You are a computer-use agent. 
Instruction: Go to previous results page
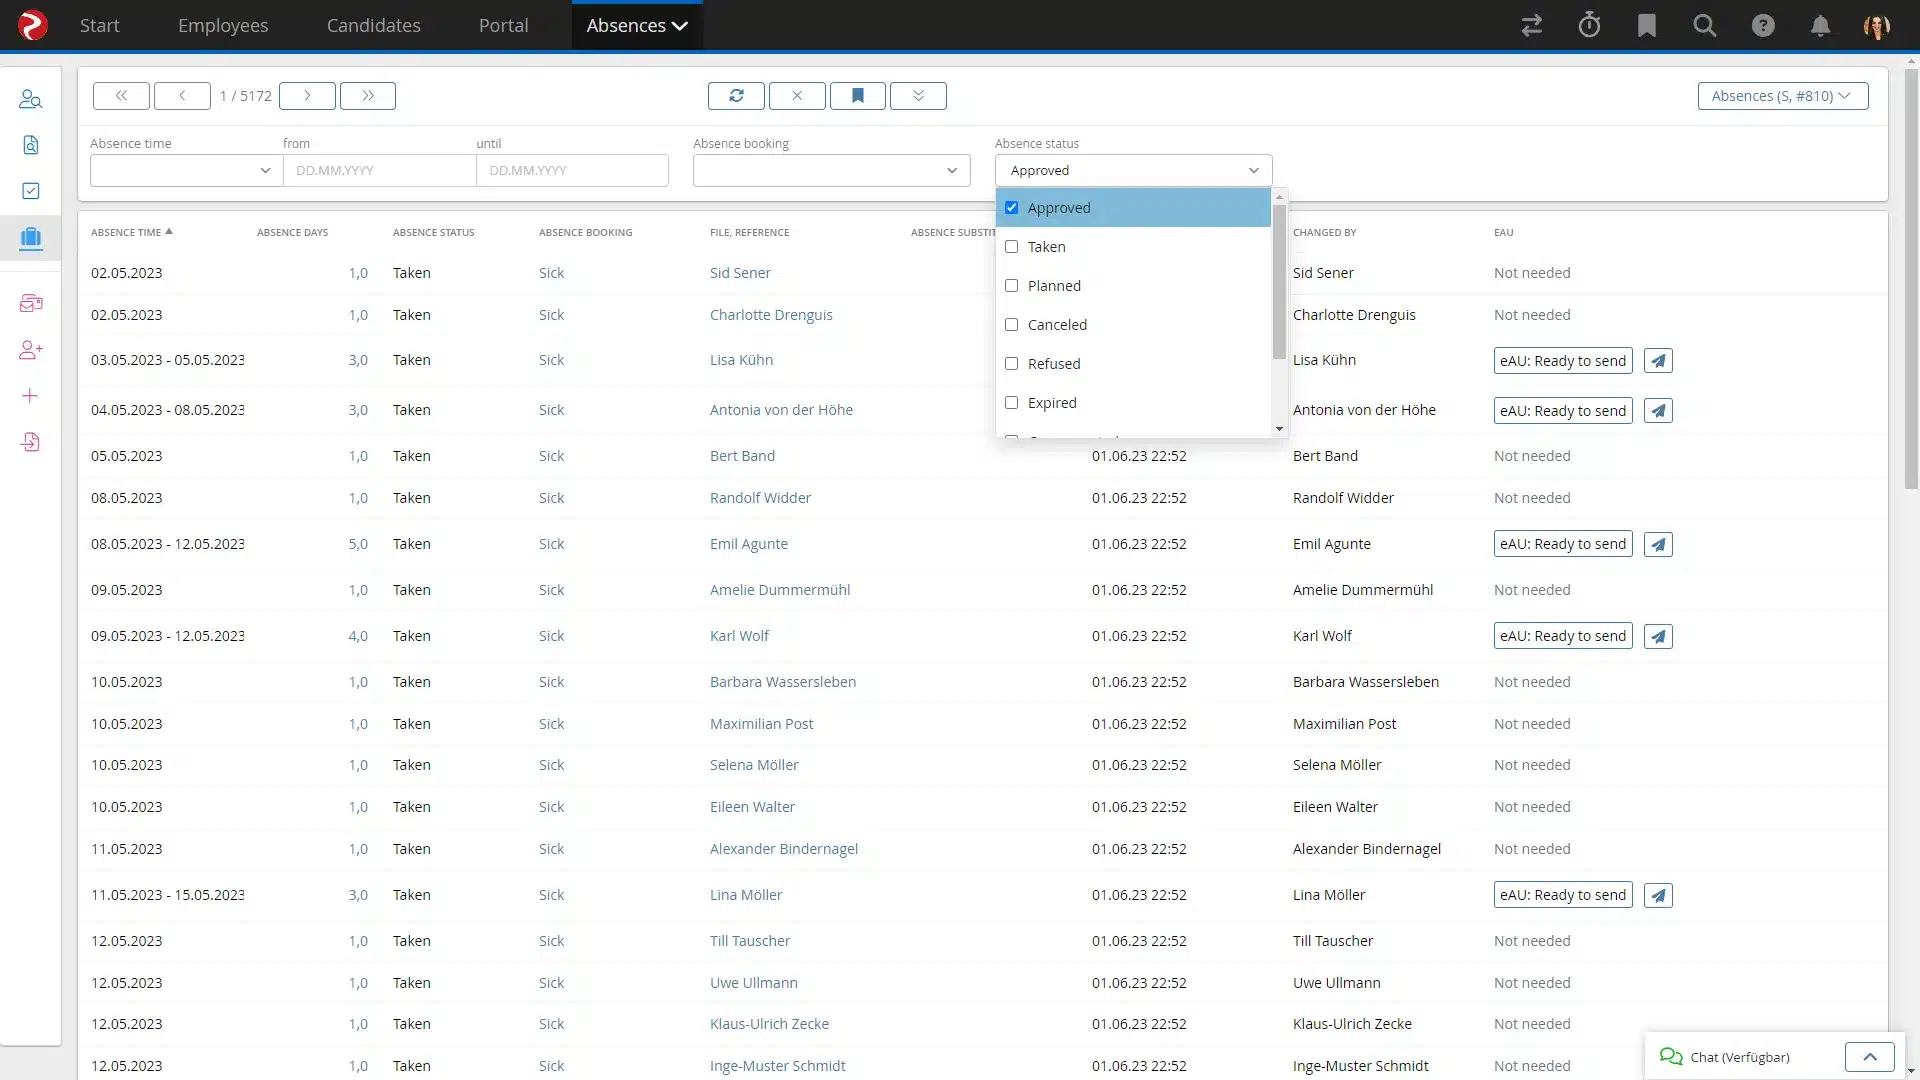point(182,96)
